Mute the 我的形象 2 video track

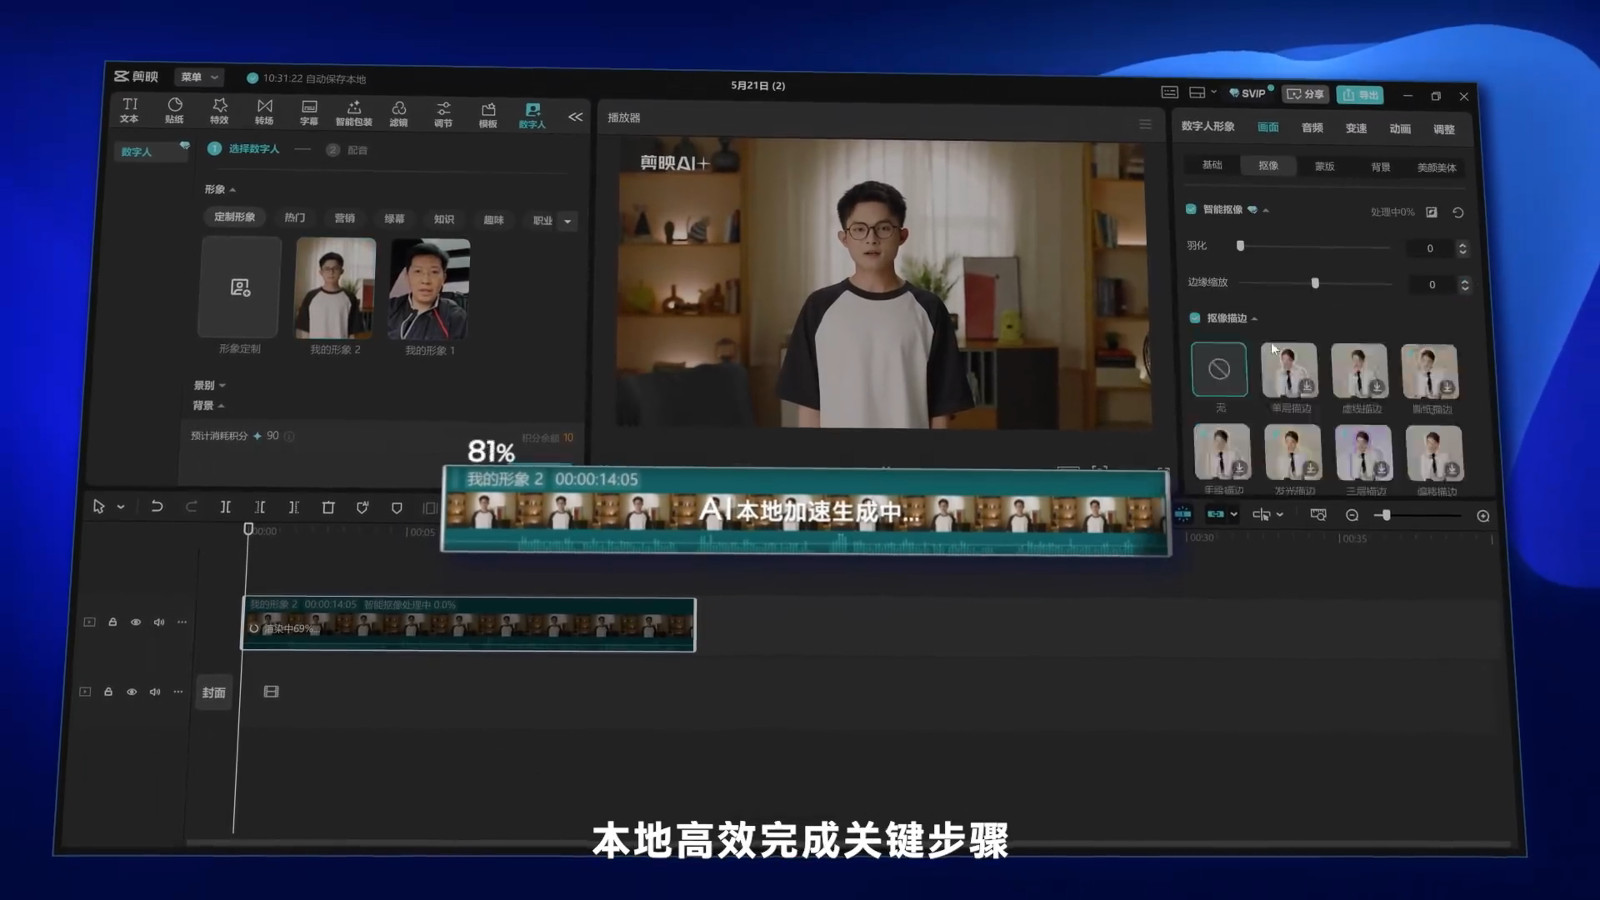click(158, 622)
